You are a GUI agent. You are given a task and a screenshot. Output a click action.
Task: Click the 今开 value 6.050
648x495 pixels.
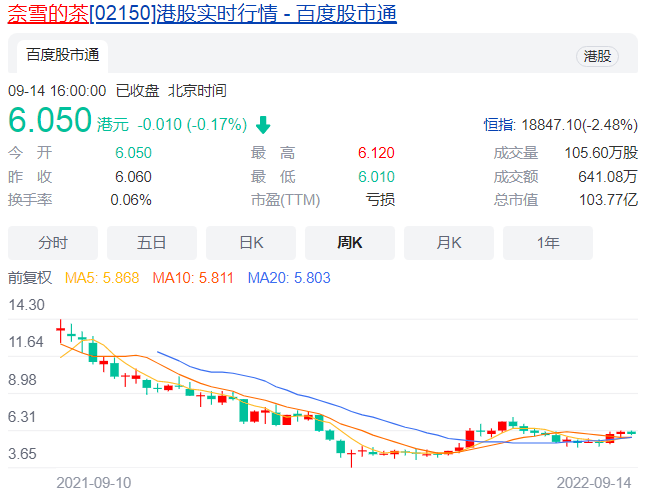click(133, 153)
